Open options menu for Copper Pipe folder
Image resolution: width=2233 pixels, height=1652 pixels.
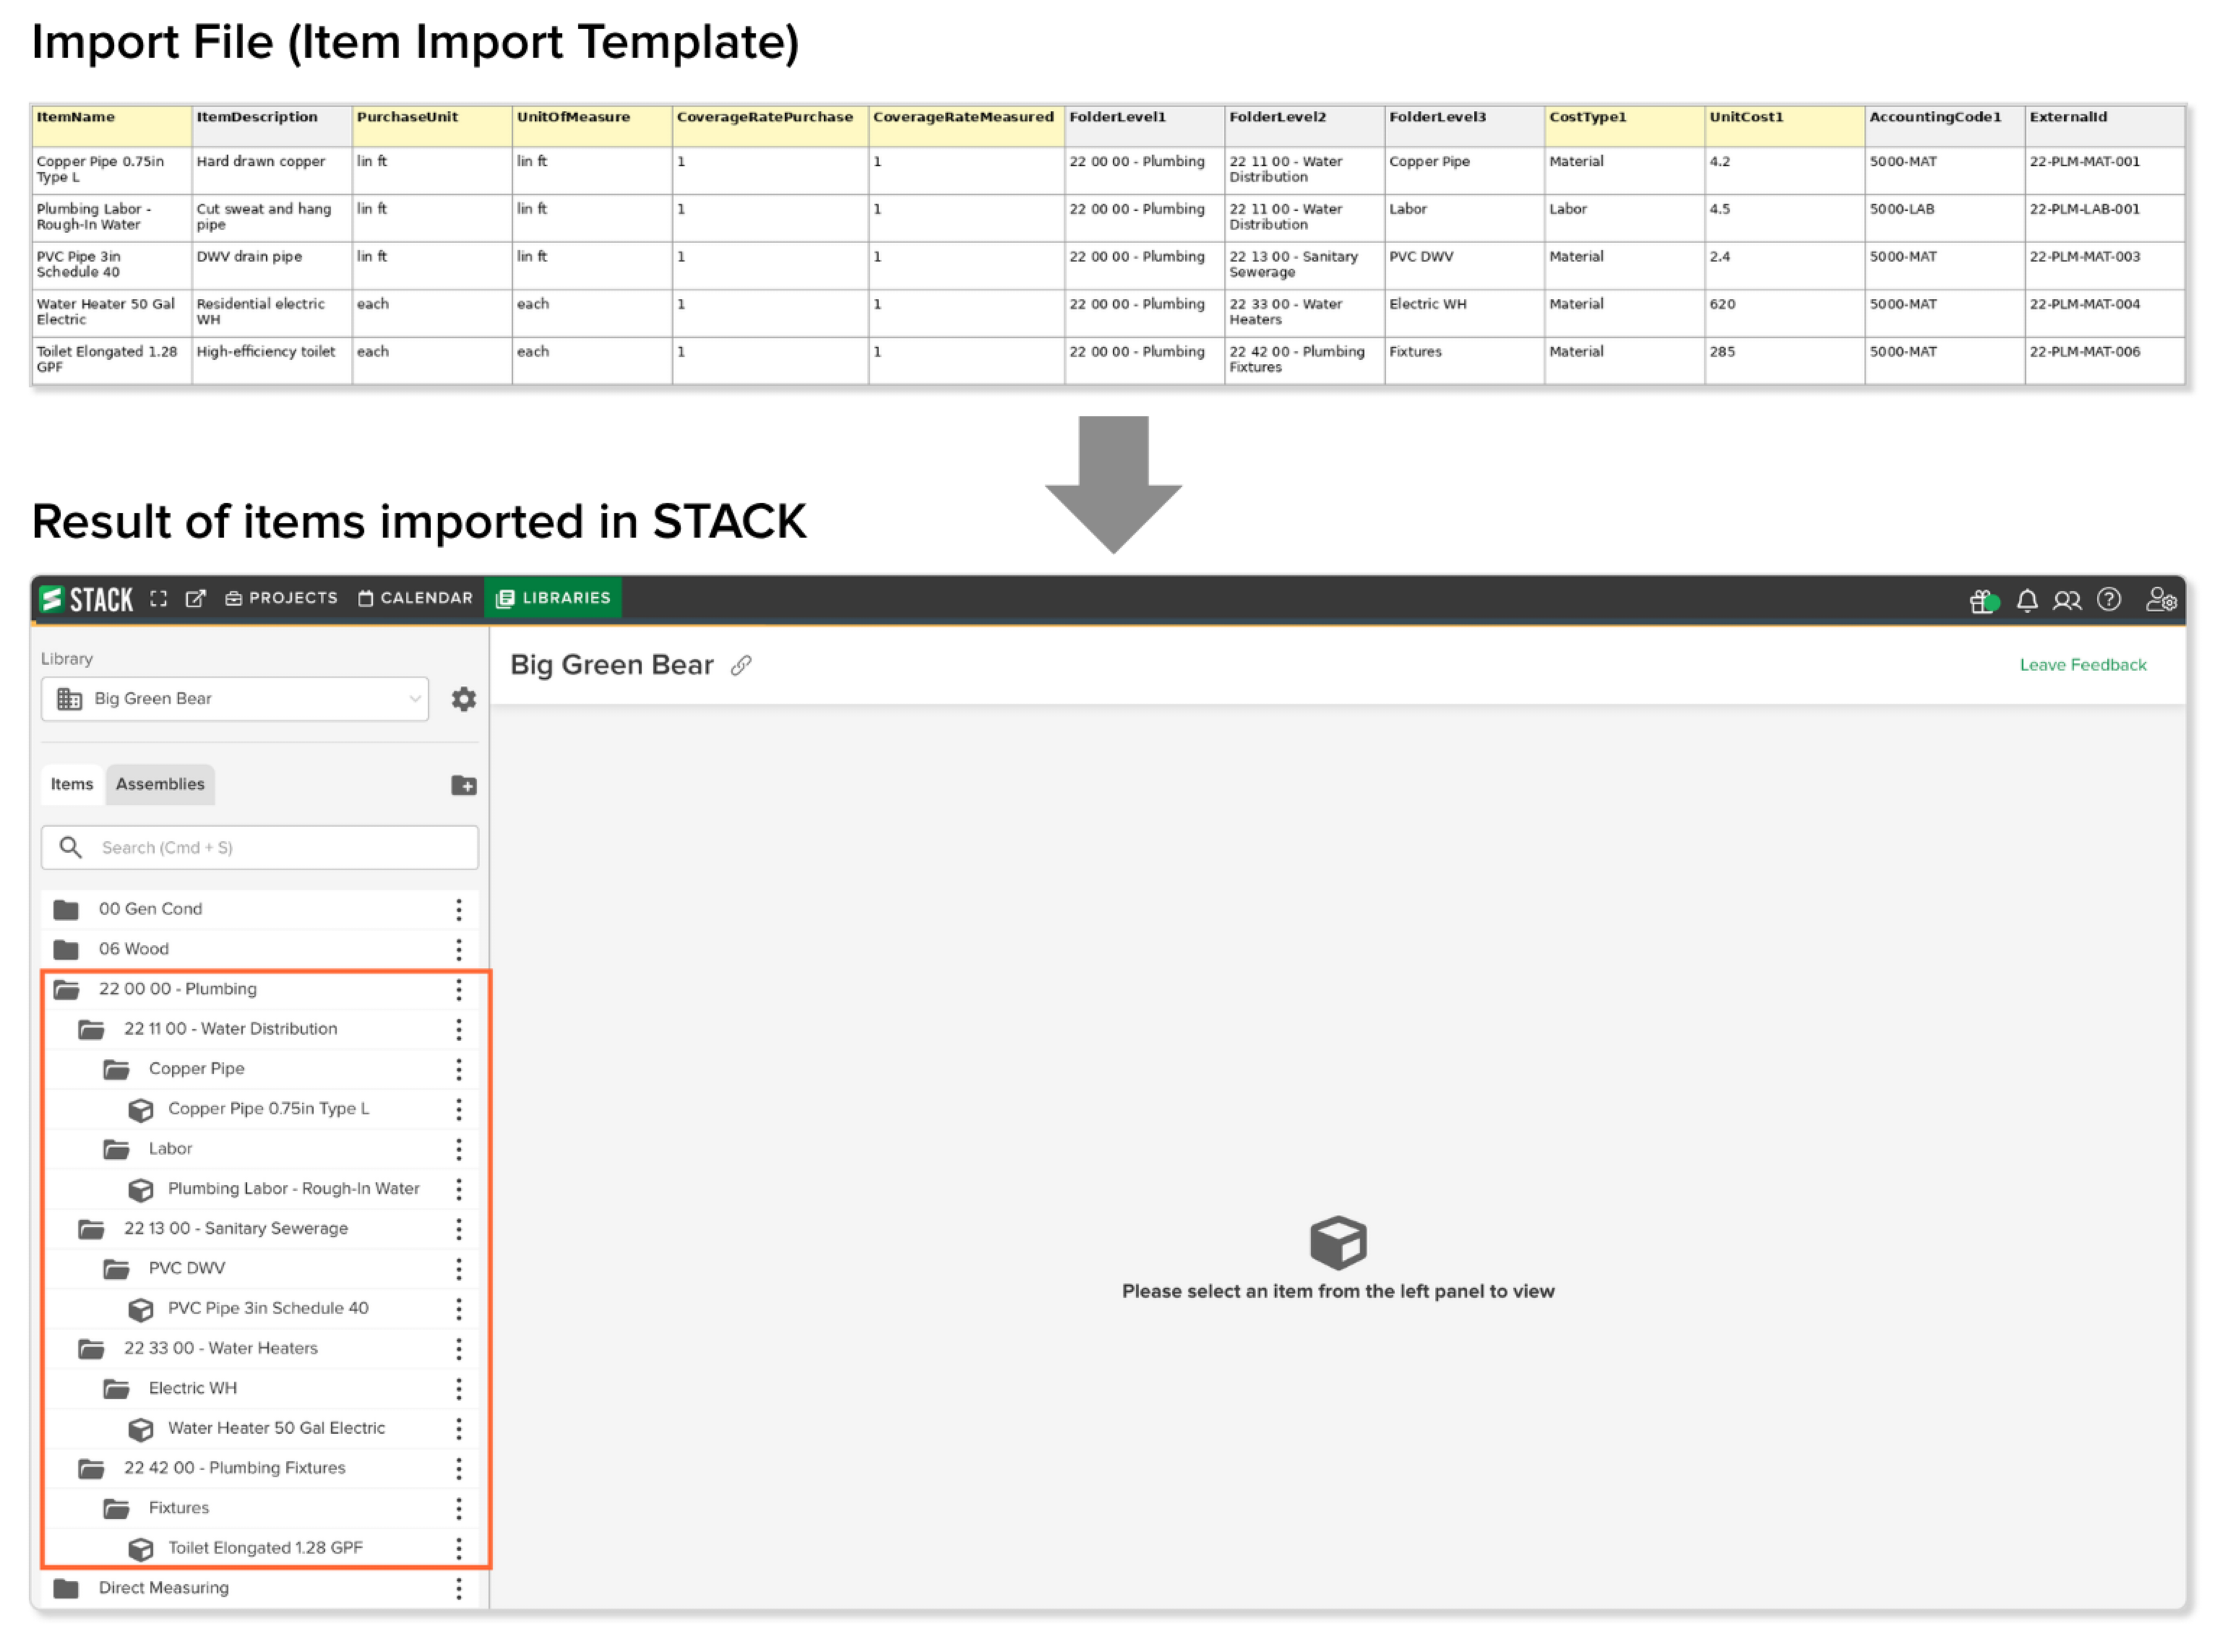[459, 1069]
